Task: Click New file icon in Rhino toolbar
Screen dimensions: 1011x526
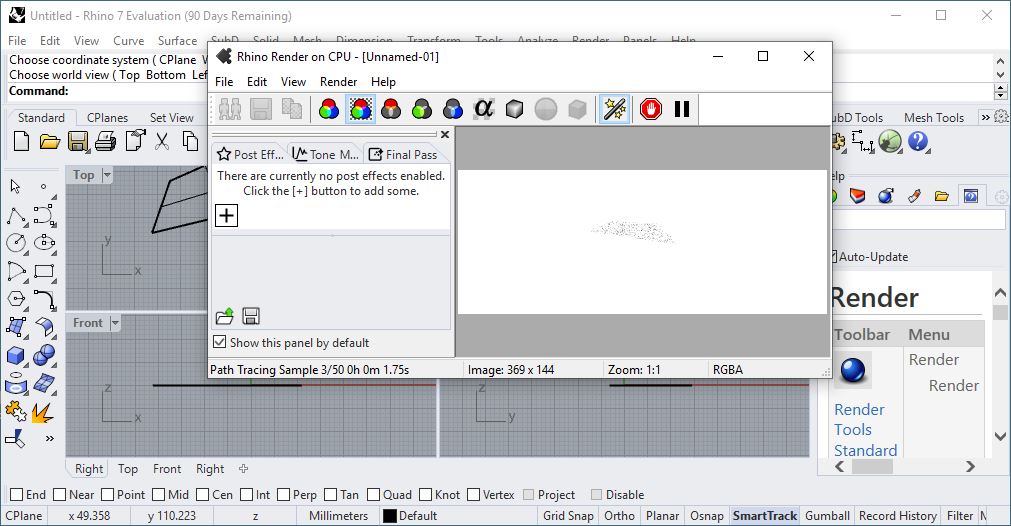Action: coord(21,141)
